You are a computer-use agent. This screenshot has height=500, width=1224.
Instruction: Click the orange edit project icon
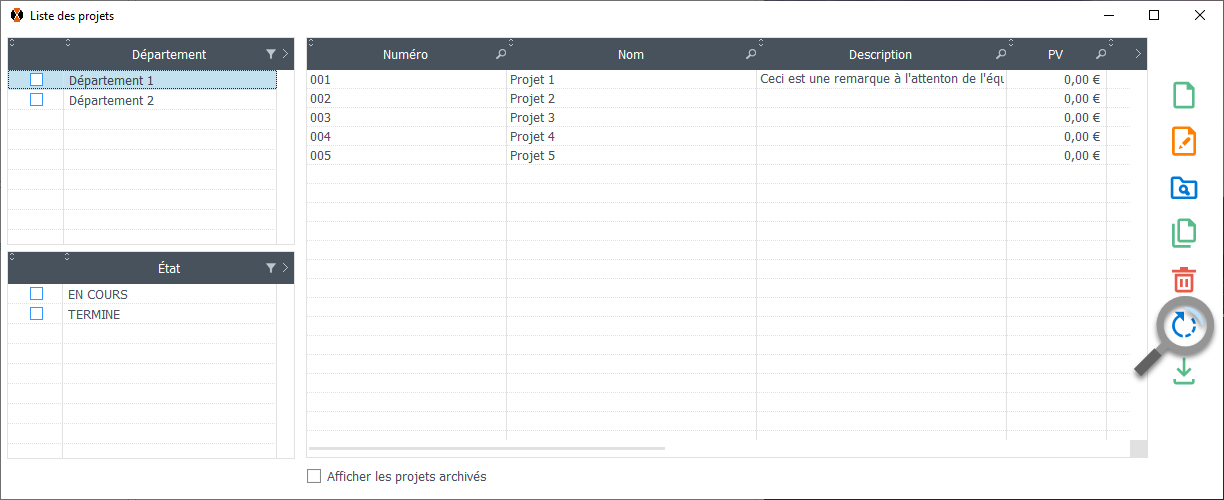pyautogui.click(x=1183, y=141)
